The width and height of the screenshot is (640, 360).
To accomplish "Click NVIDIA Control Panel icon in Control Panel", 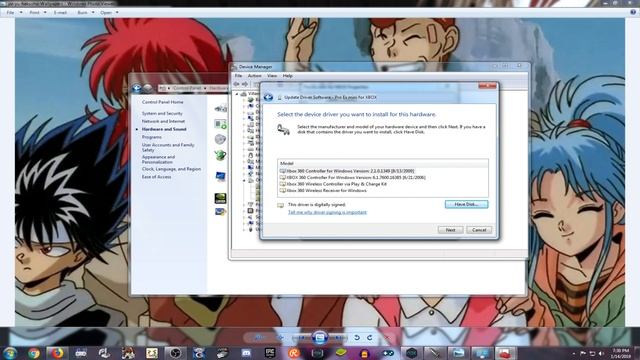I will click(220, 198).
